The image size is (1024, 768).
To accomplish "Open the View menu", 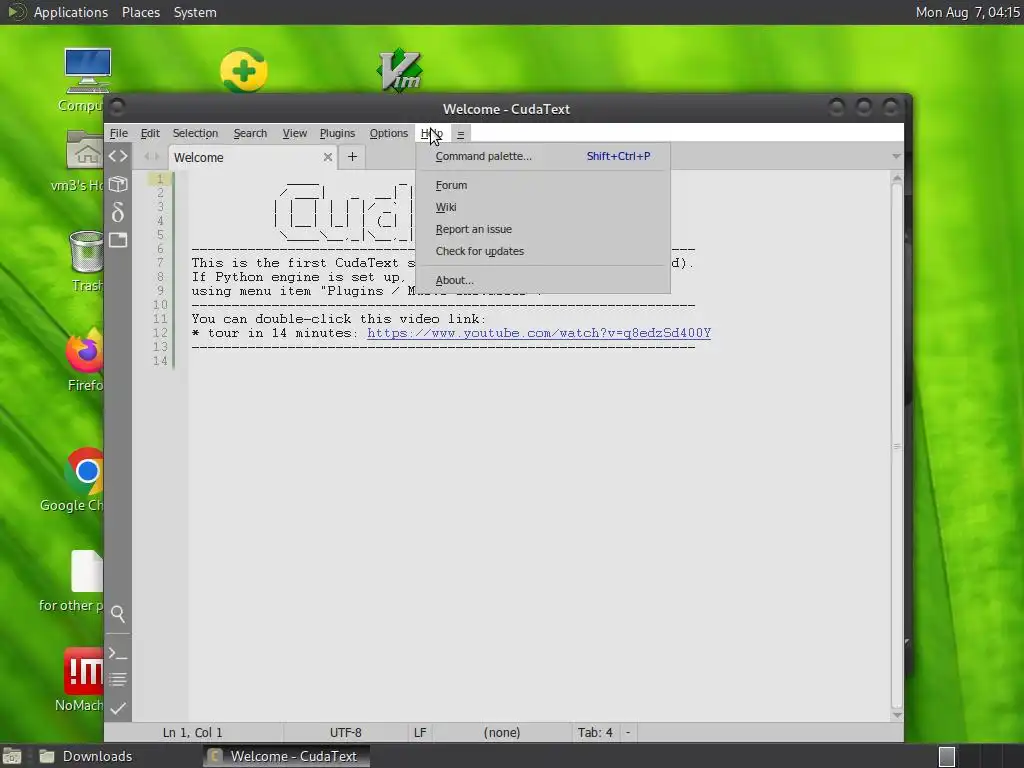I will tap(295, 133).
